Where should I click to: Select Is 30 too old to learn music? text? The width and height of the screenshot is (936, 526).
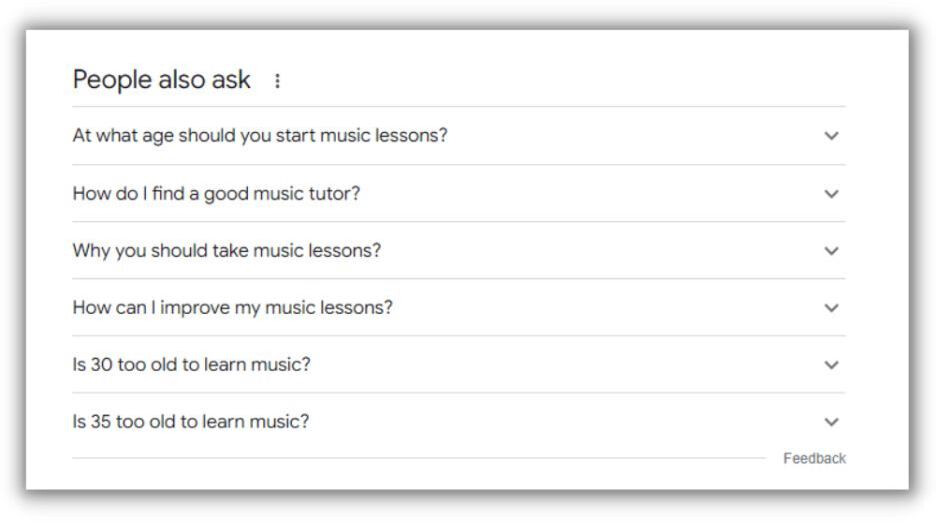(x=191, y=365)
